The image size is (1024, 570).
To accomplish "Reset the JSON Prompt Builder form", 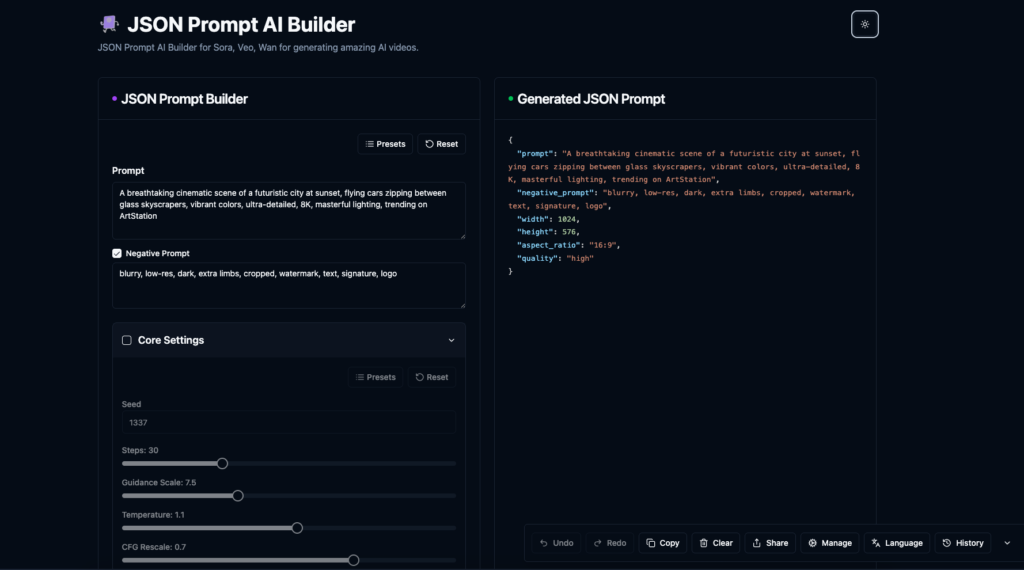I will [441, 144].
